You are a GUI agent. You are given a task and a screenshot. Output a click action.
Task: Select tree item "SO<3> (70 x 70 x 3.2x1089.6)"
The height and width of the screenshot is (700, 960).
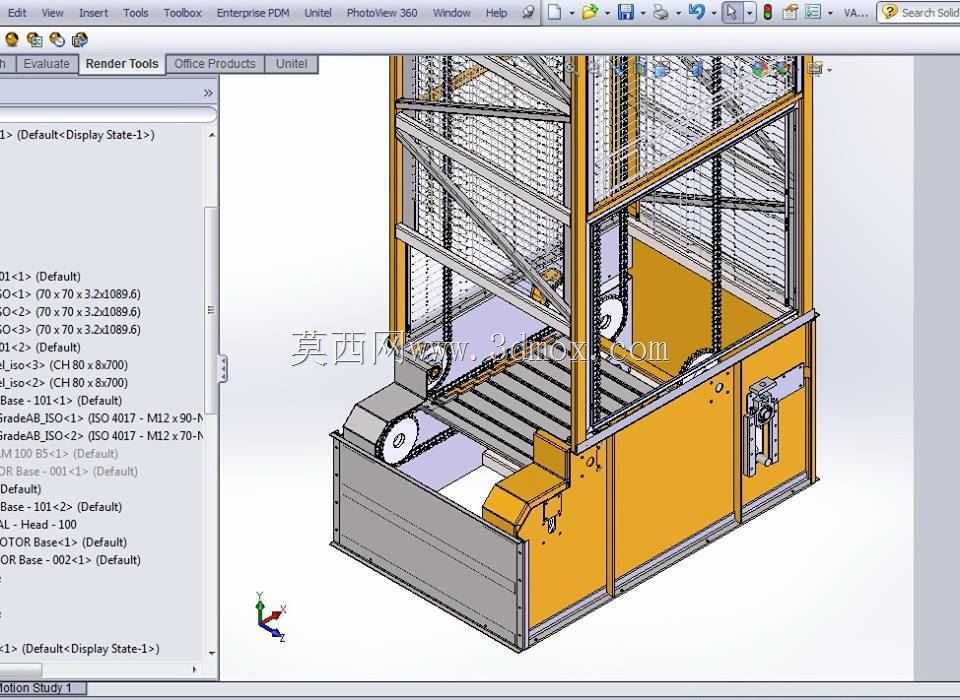coord(70,329)
